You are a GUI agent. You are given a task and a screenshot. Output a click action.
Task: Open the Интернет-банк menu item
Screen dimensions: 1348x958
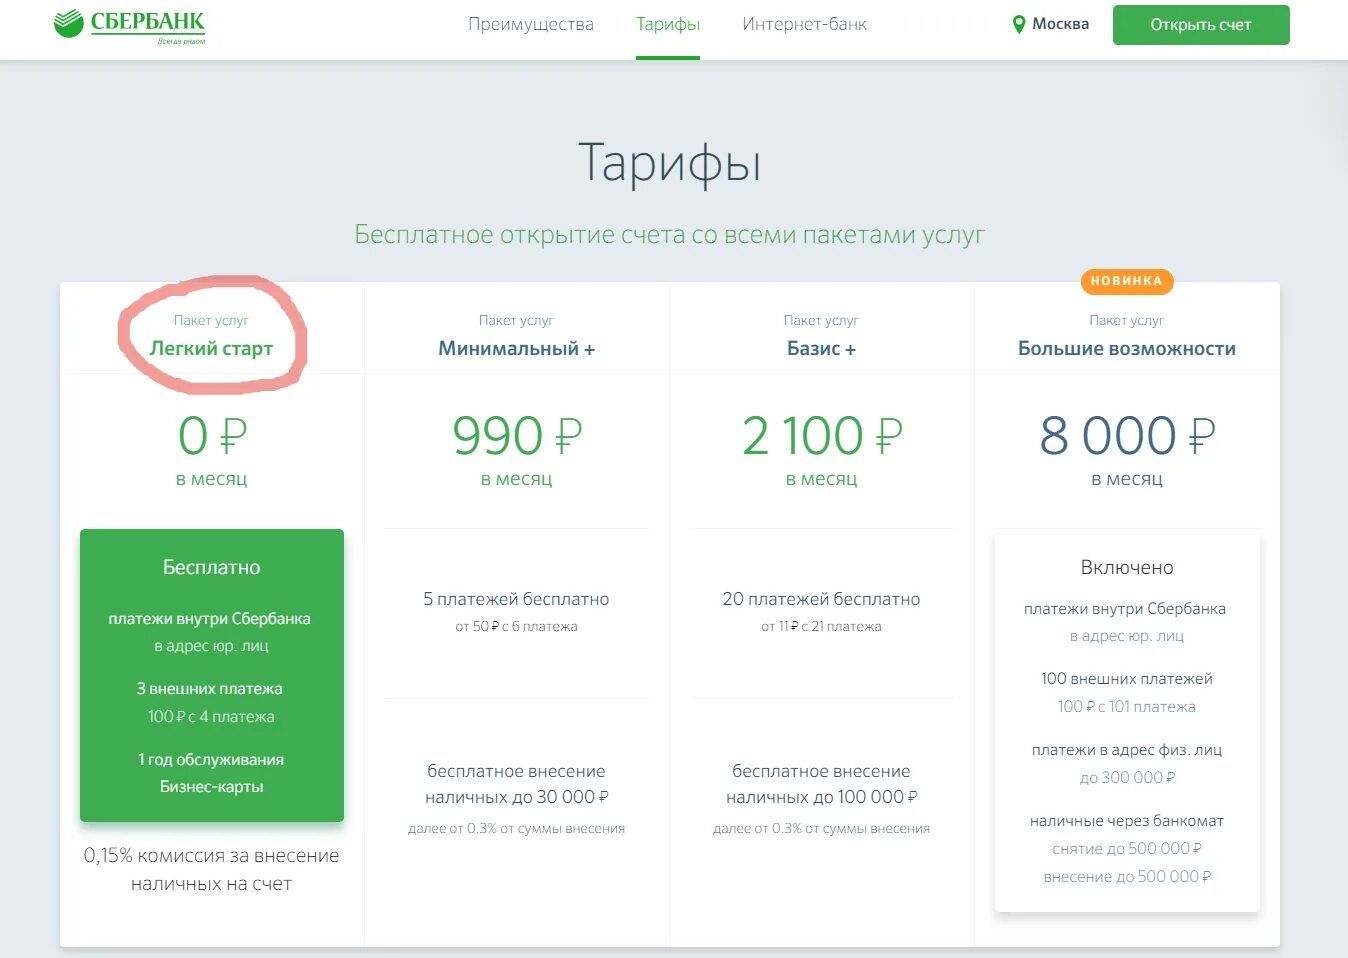pyautogui.click(x=804, y=23)
